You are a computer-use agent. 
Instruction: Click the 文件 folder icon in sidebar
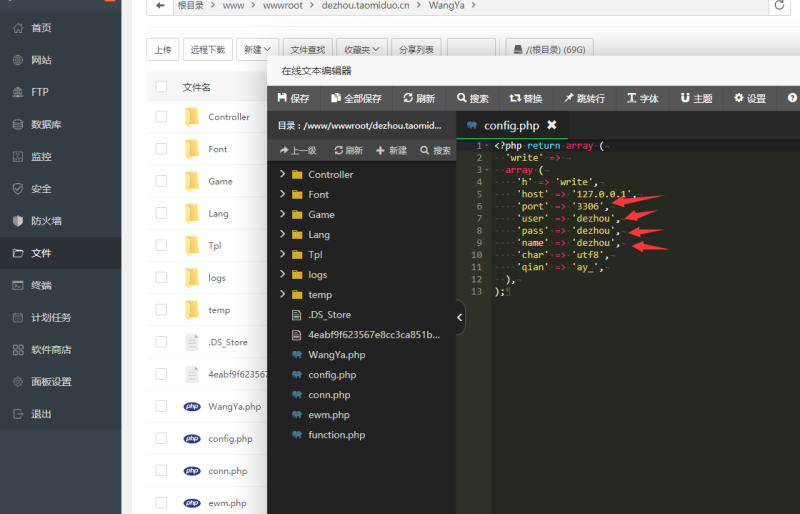coord(18,253)
